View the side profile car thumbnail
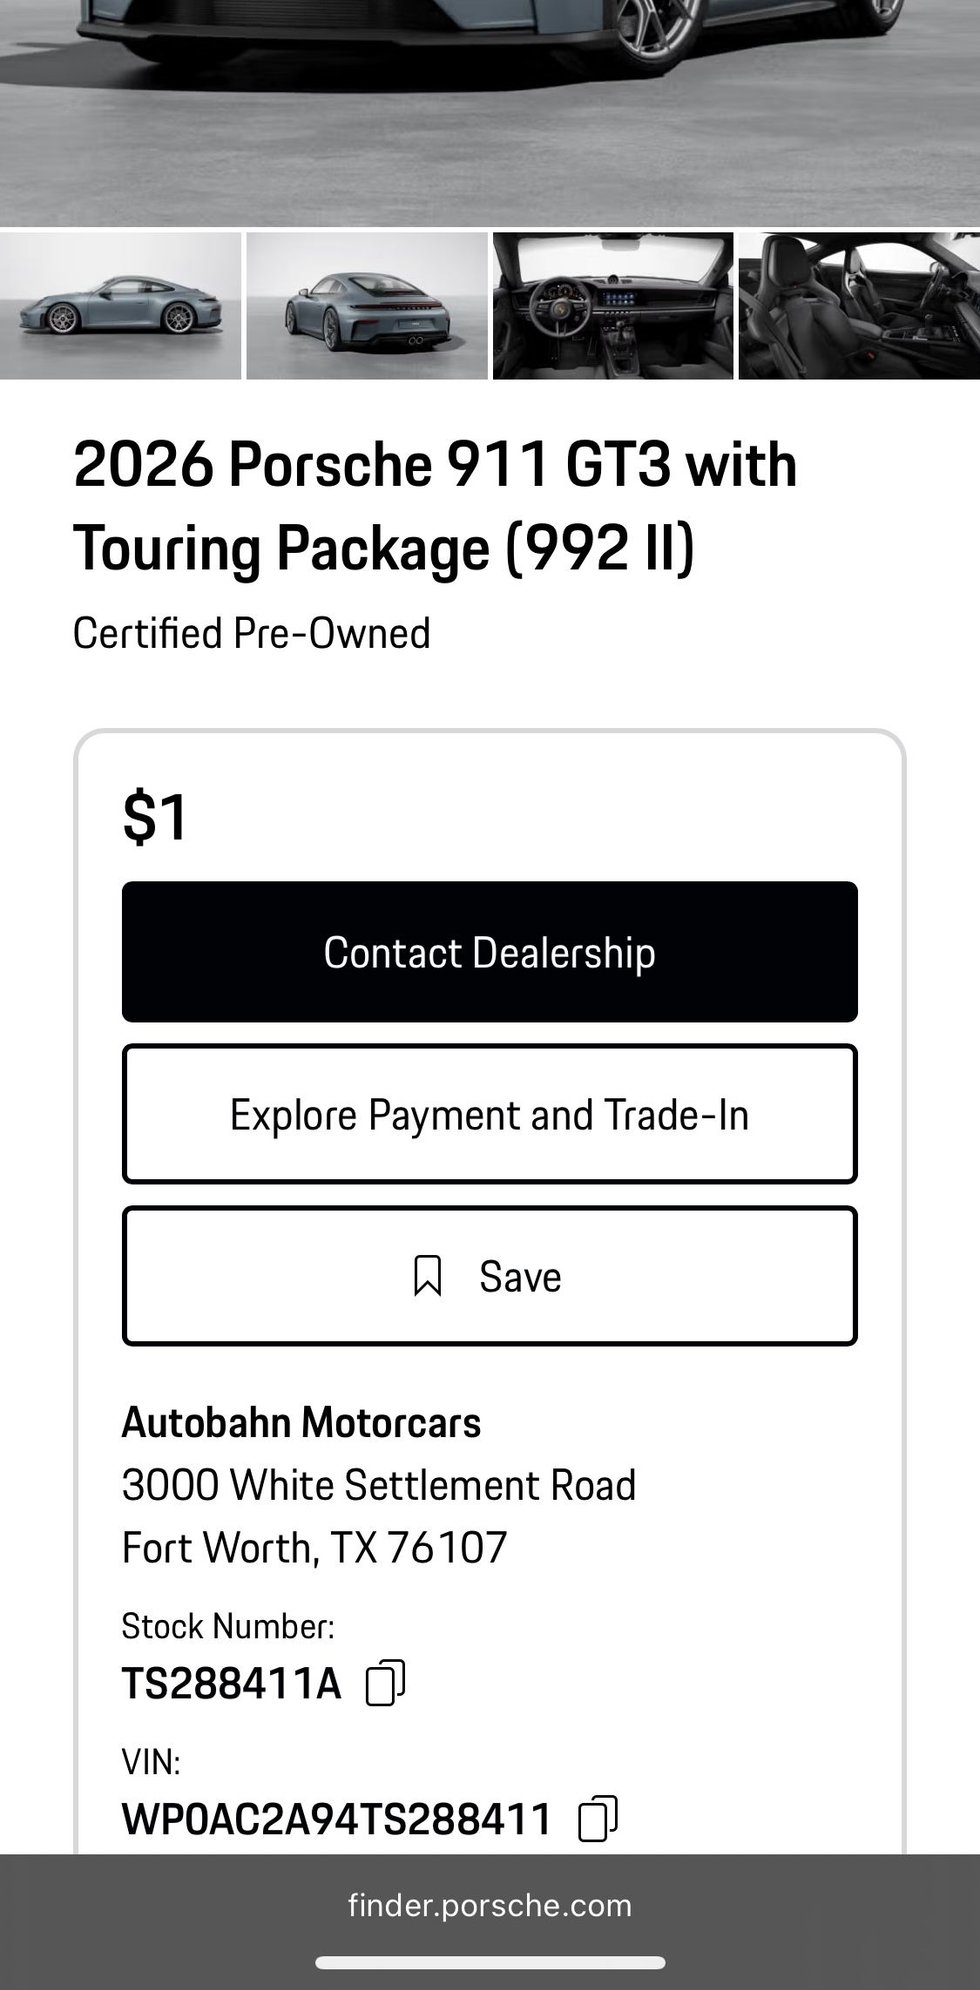This screenshot has width=980, height=1990. pyautogui.click(x=121, y=306)
